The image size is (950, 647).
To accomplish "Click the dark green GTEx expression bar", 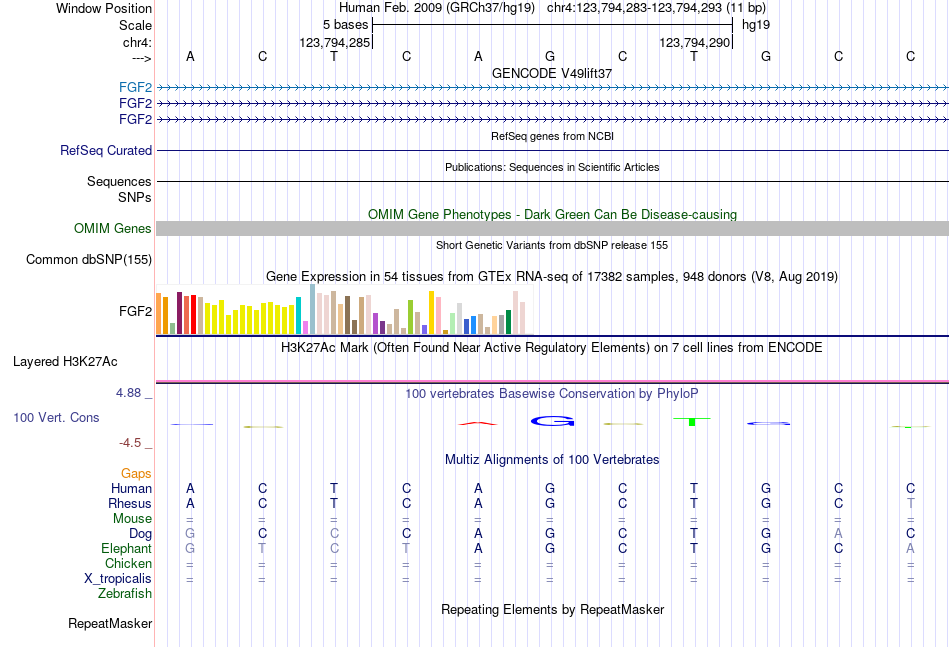I will pos(508,322).
